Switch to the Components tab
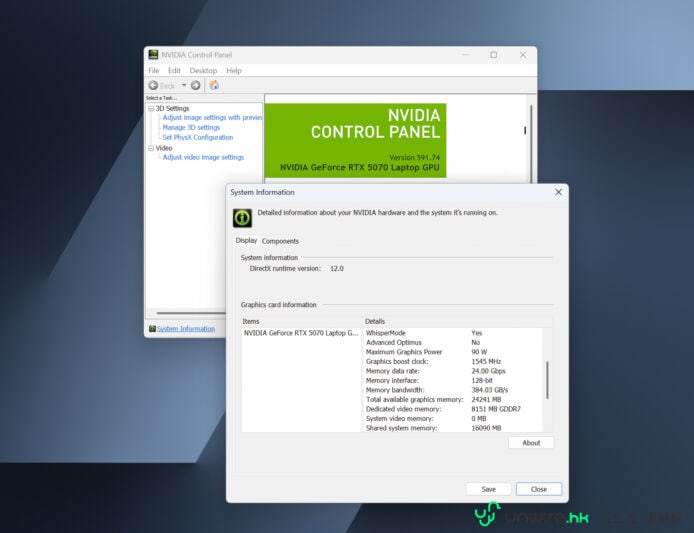Image resolution: width=694 pixels, height=533 pixels. pyautogui.click(x=280, y=241)
